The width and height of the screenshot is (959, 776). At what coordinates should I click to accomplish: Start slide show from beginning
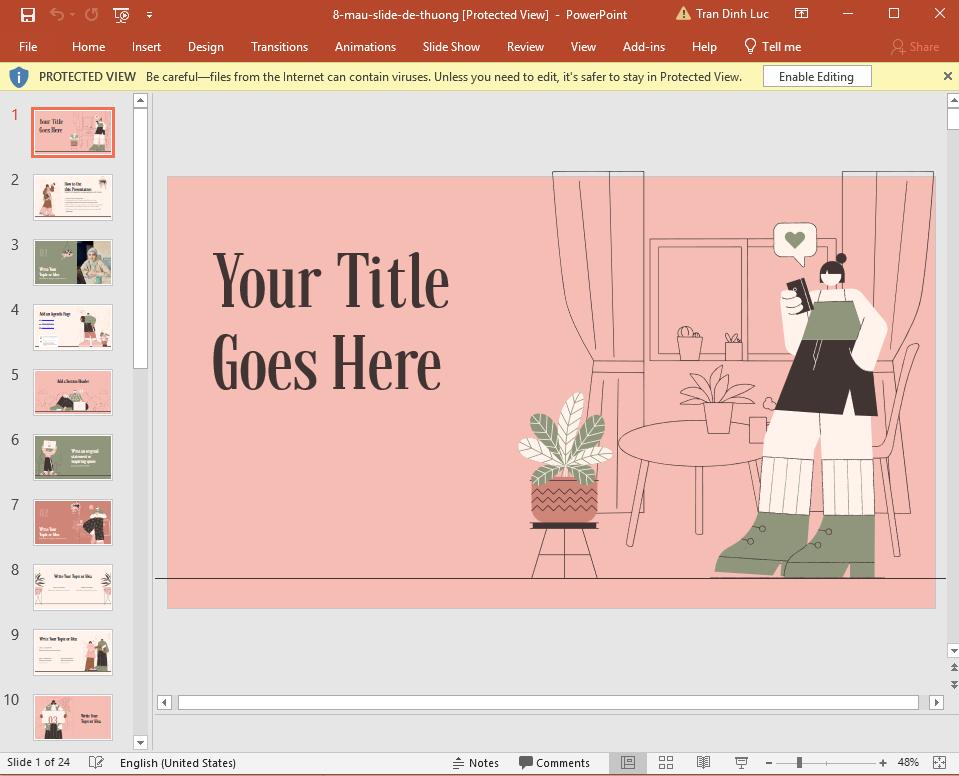point(120,15)
